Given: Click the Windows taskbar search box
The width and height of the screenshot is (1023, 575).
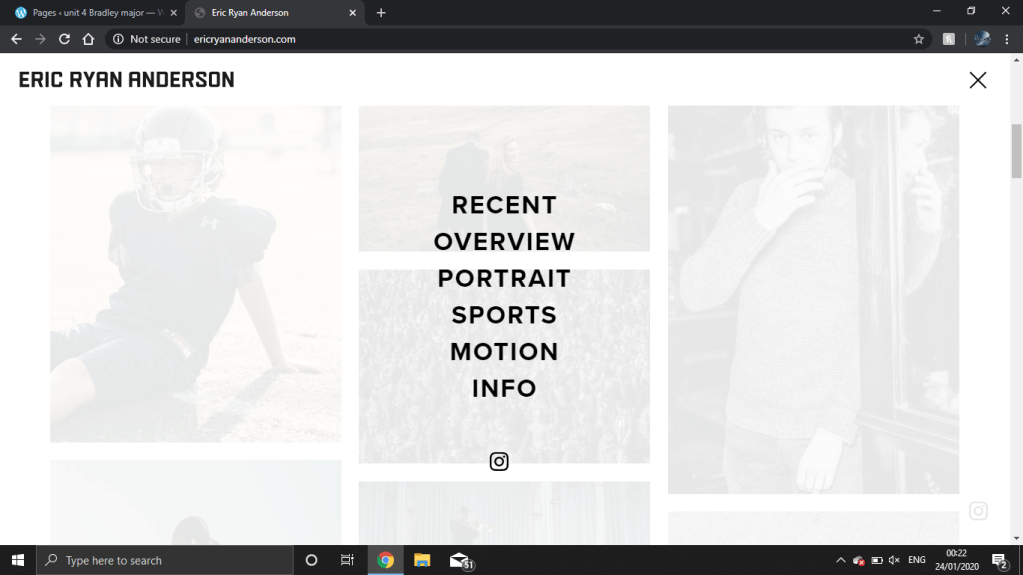Looking at the screenshot, I should (165, 560).
